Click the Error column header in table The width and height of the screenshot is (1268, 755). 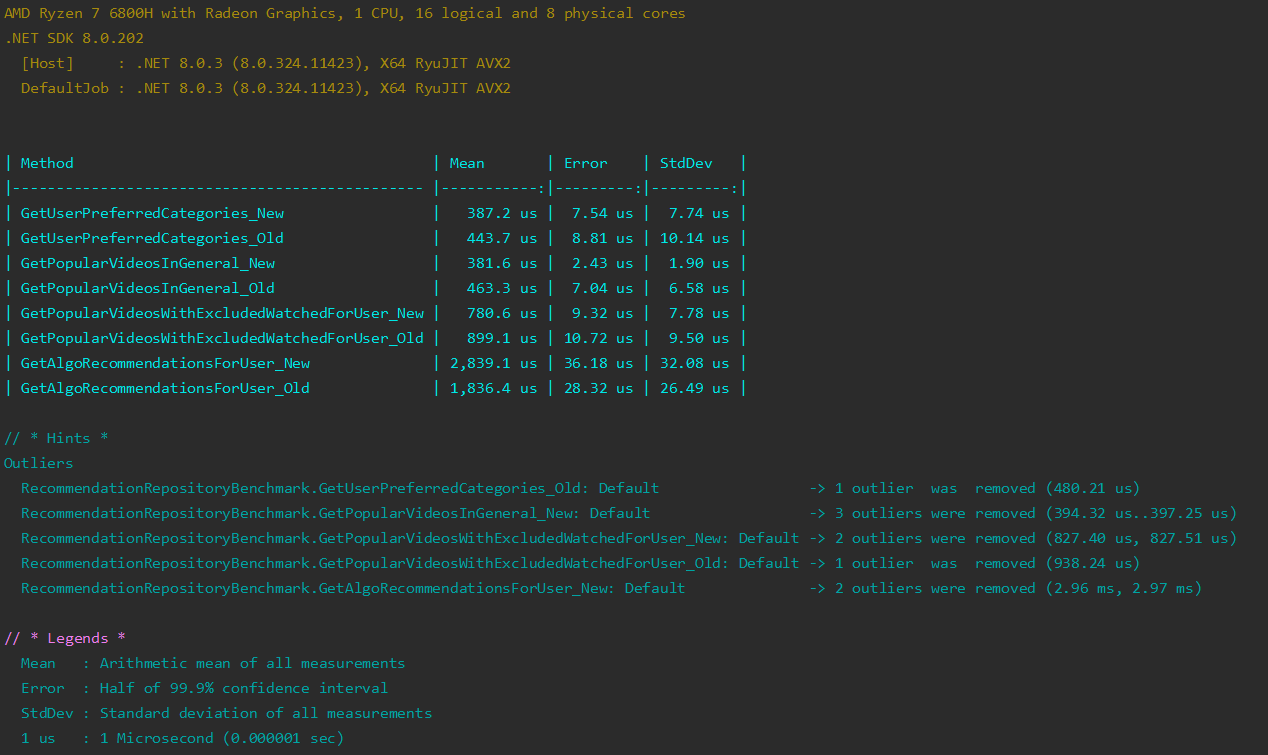pyautogui.click(x=585, y=163)
